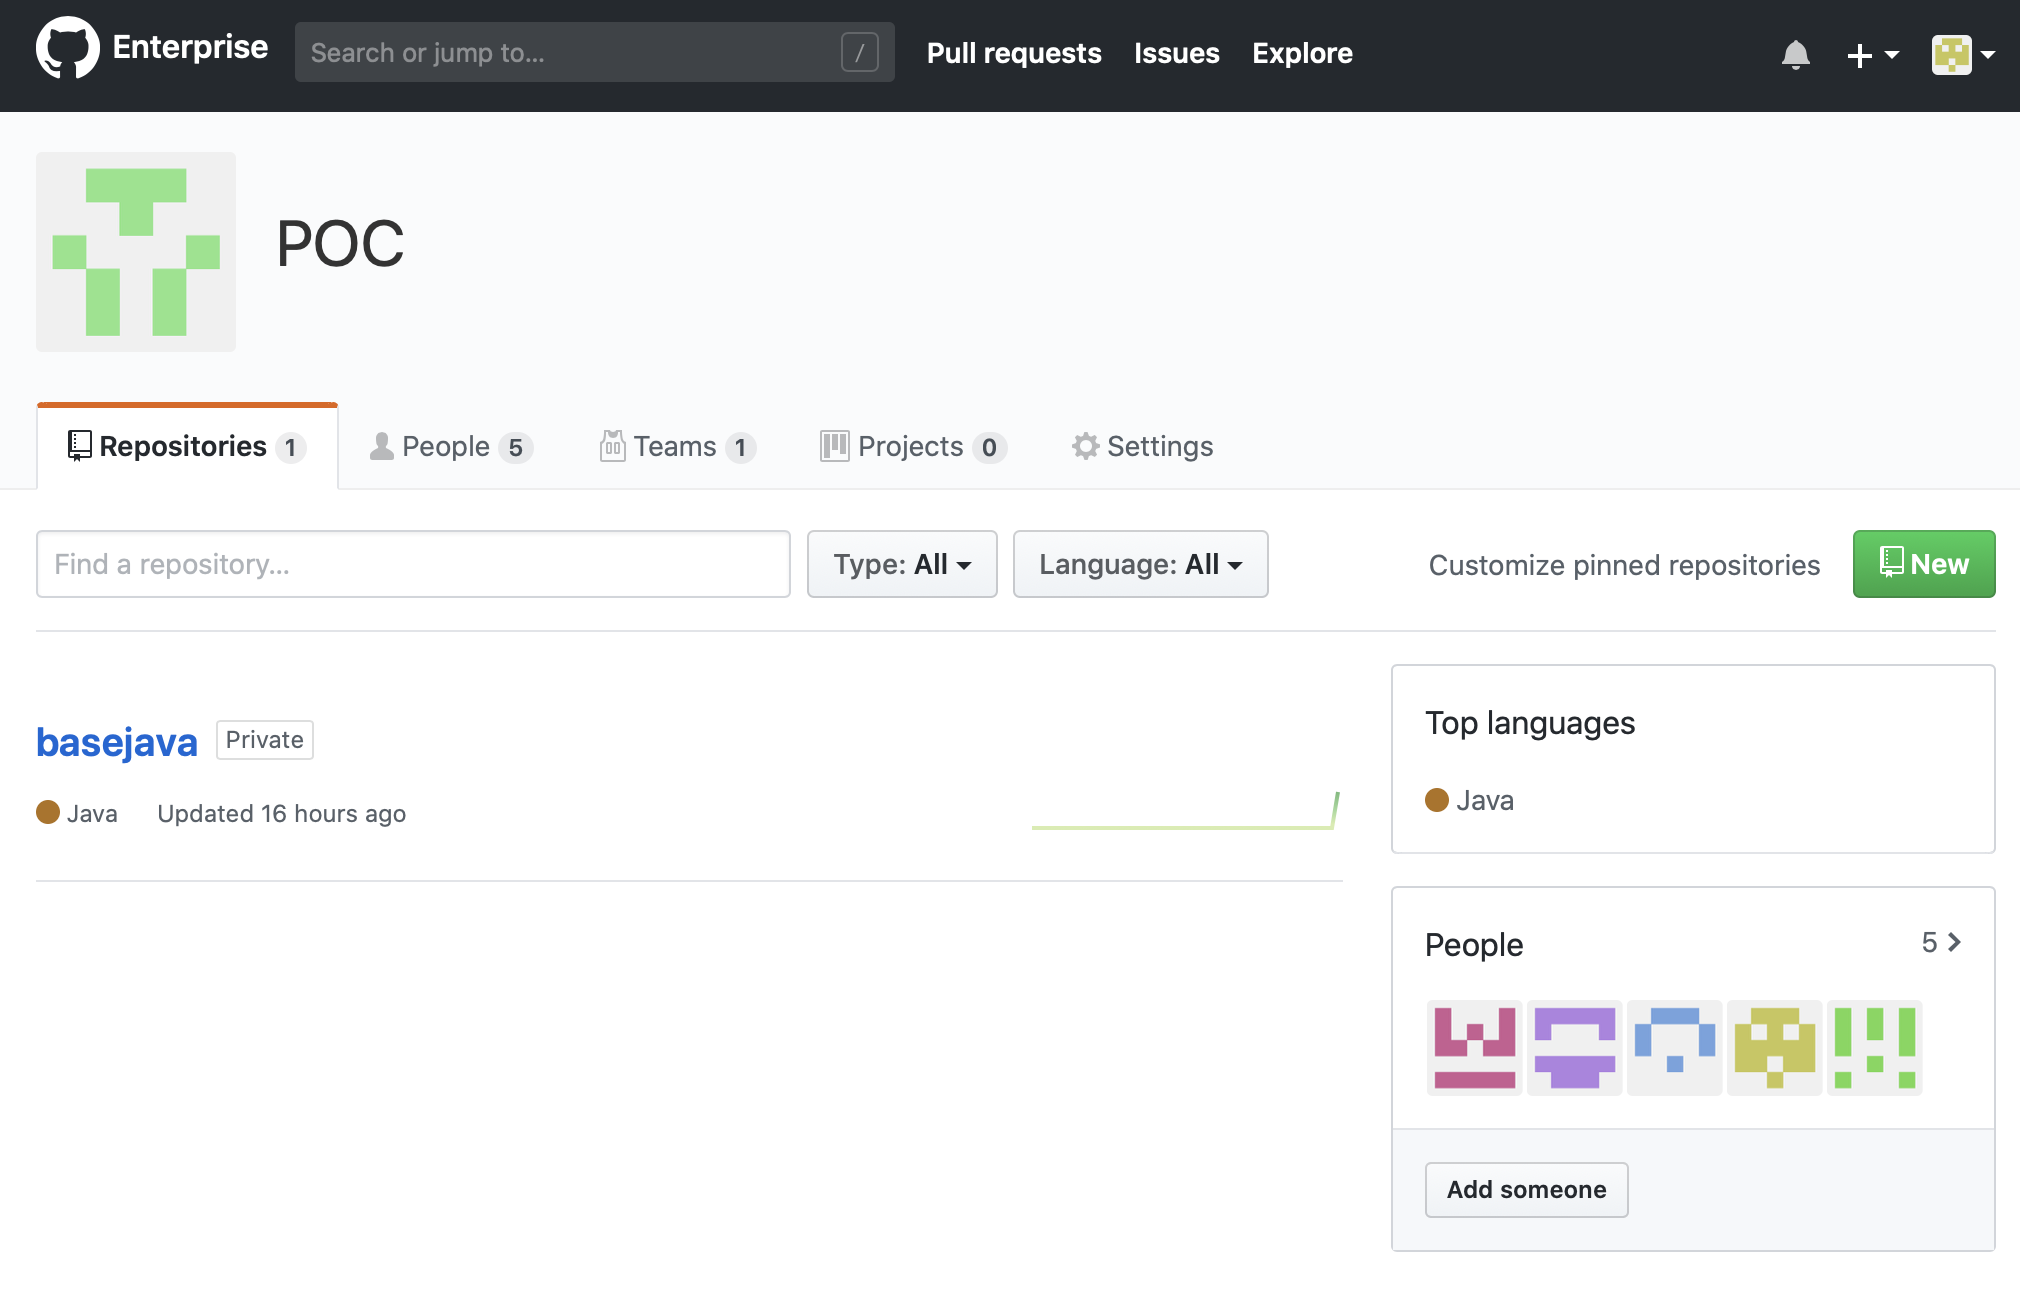
Task: Open the user profile avatar menu
Action: (1962, 54)
